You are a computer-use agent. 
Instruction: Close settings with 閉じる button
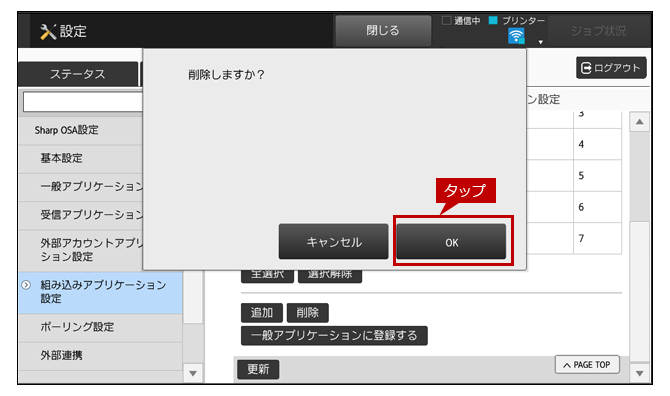pos(383,30)
